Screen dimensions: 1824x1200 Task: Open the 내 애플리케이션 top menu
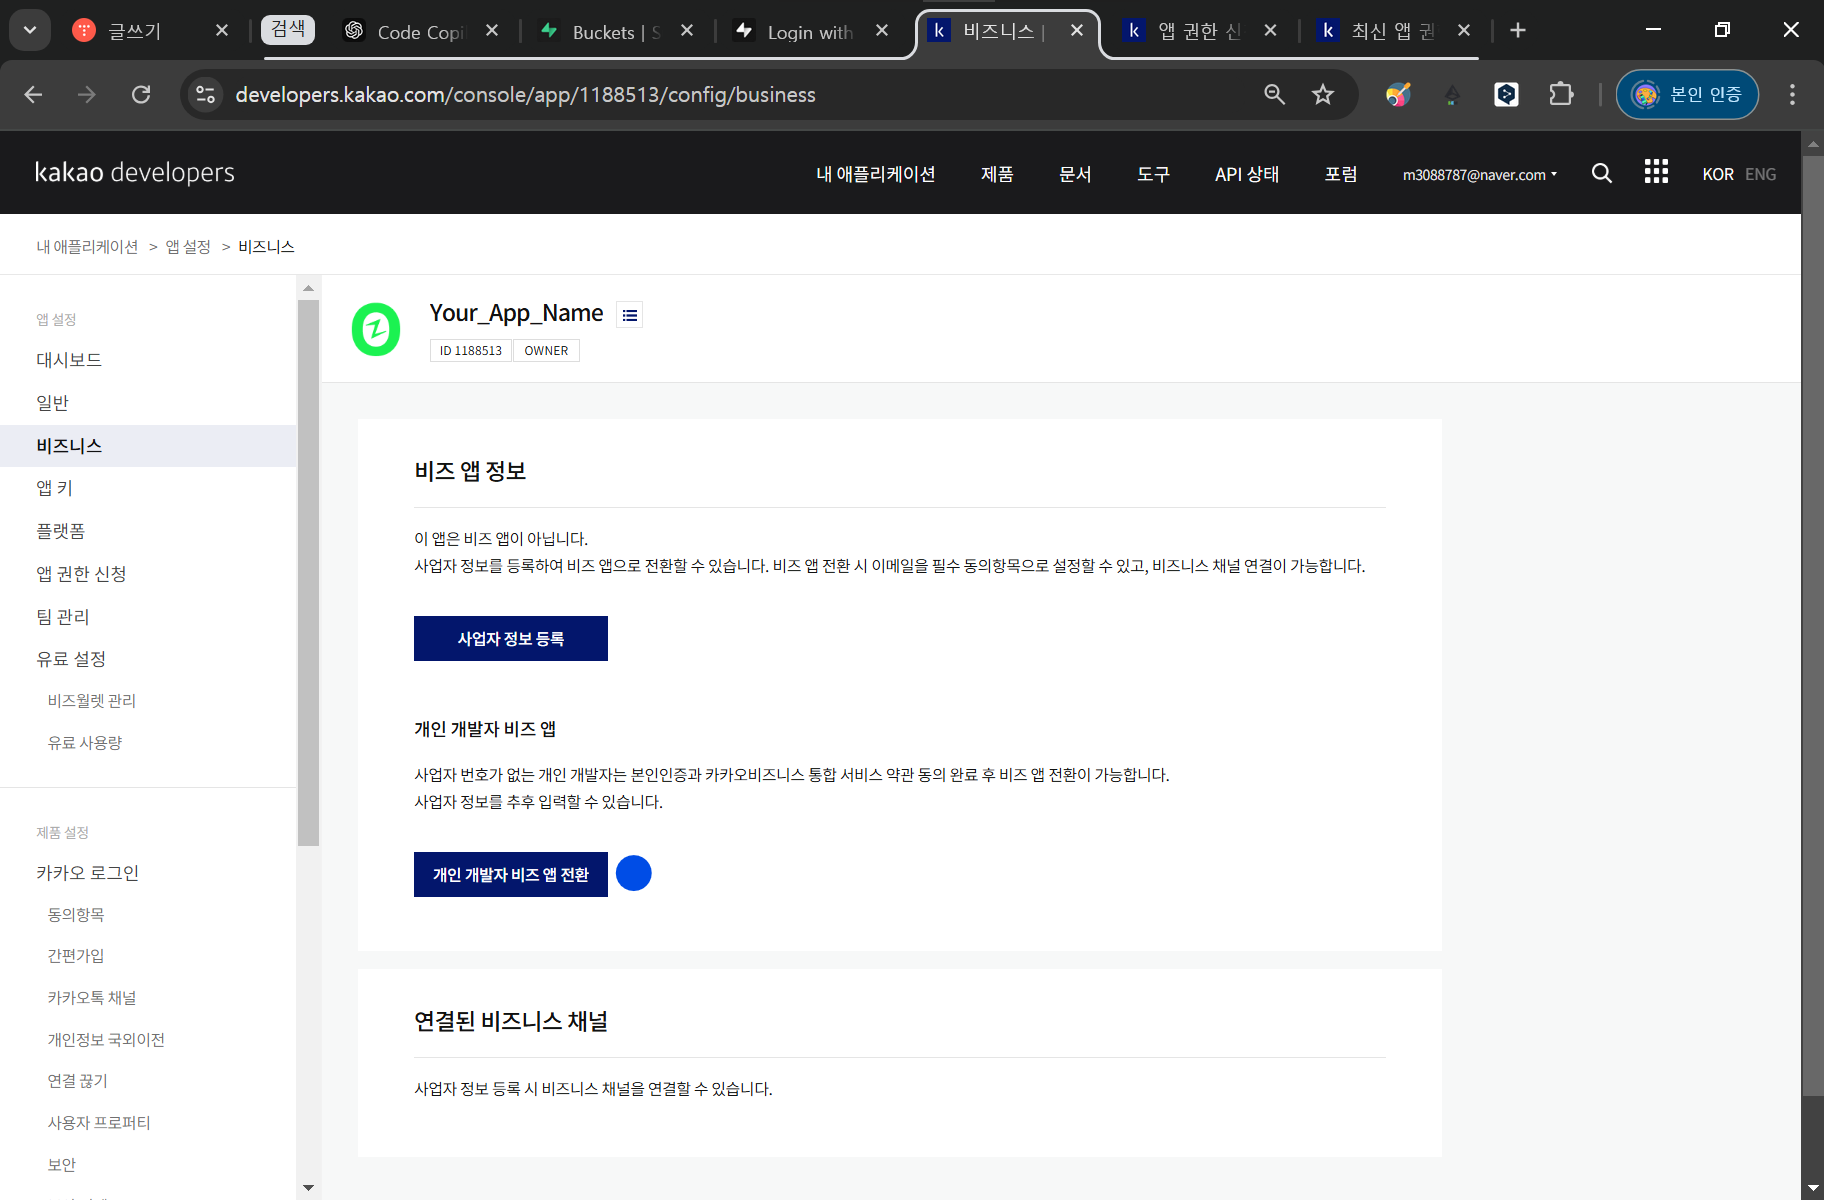pyautogui.click(x=876, y=174)
